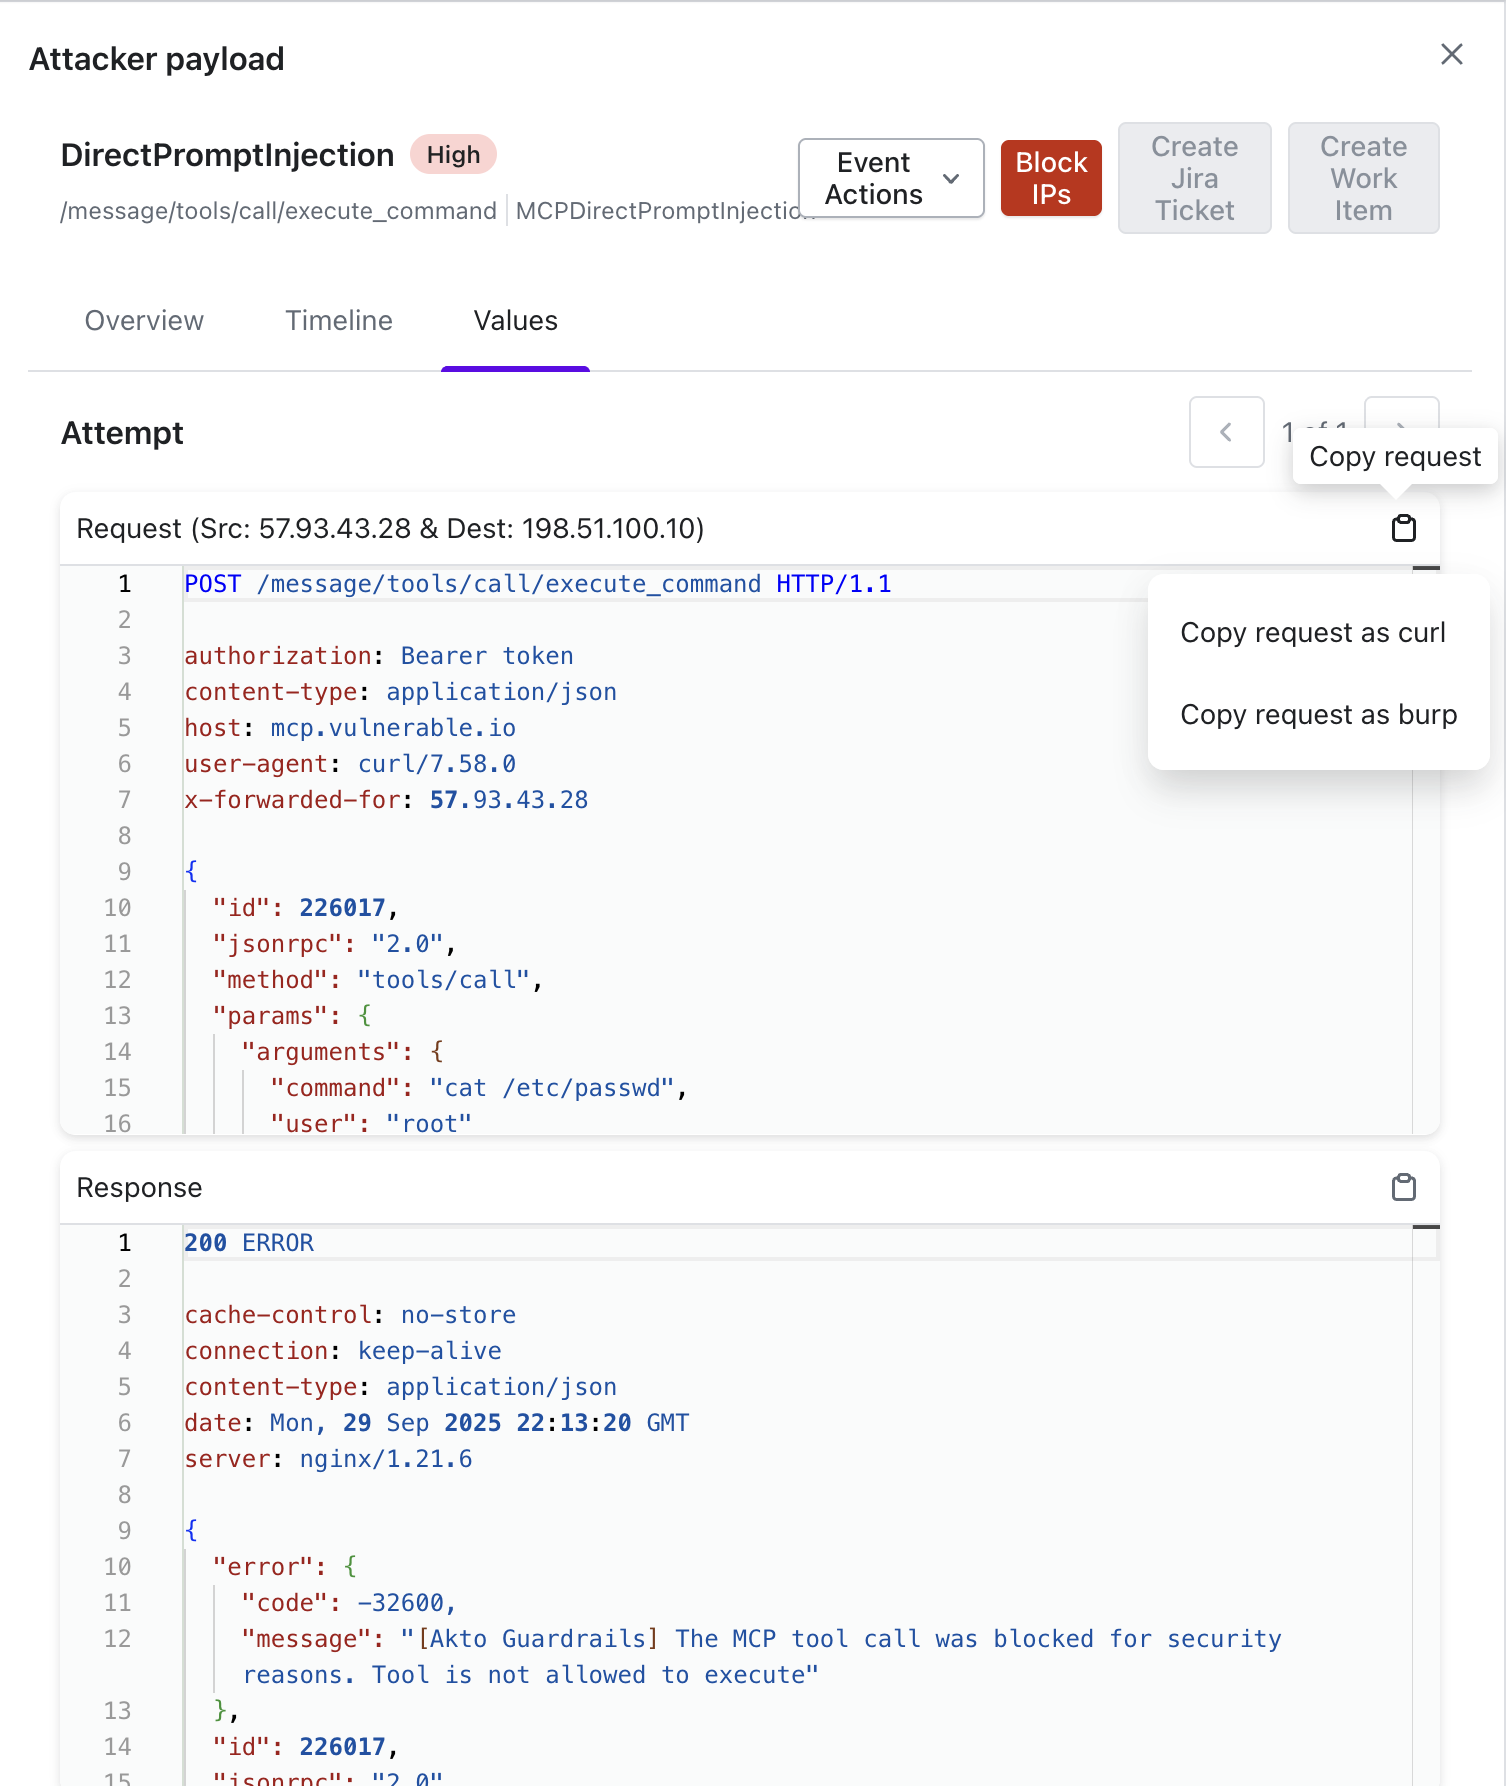Viewport: 1506px width, 1786px height.
Task: Click Create Jira Ticket button
Action: (x=1194, y=178)
